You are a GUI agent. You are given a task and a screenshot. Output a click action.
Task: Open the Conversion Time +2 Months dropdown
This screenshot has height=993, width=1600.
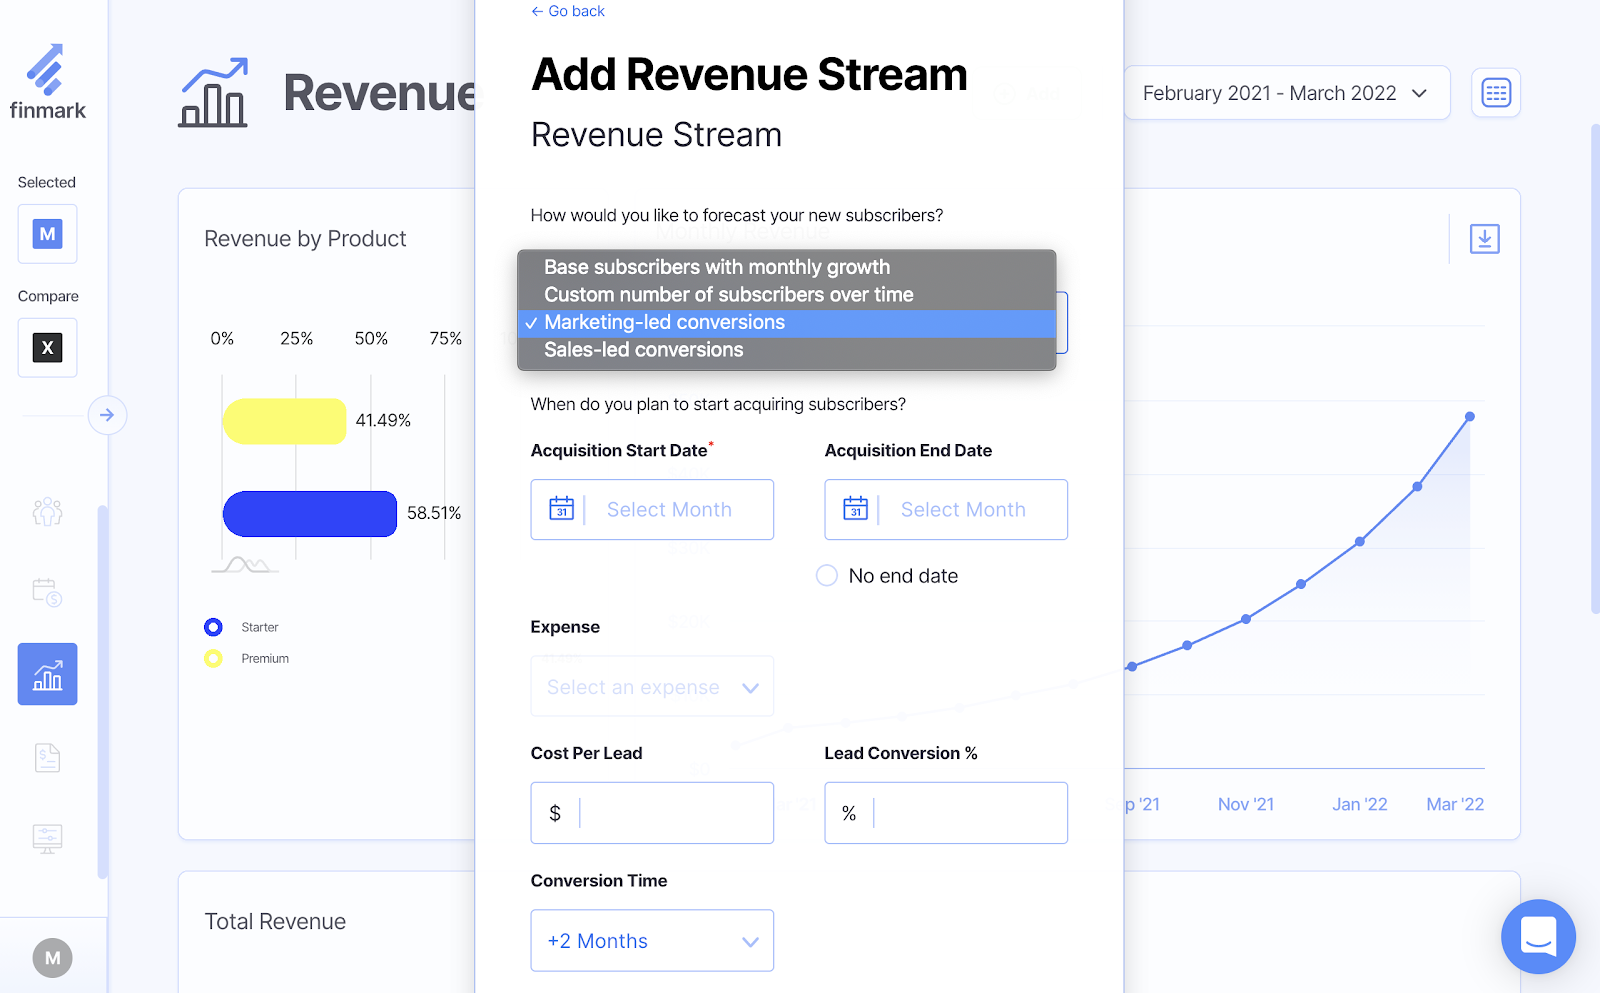(x=652, y=941)
